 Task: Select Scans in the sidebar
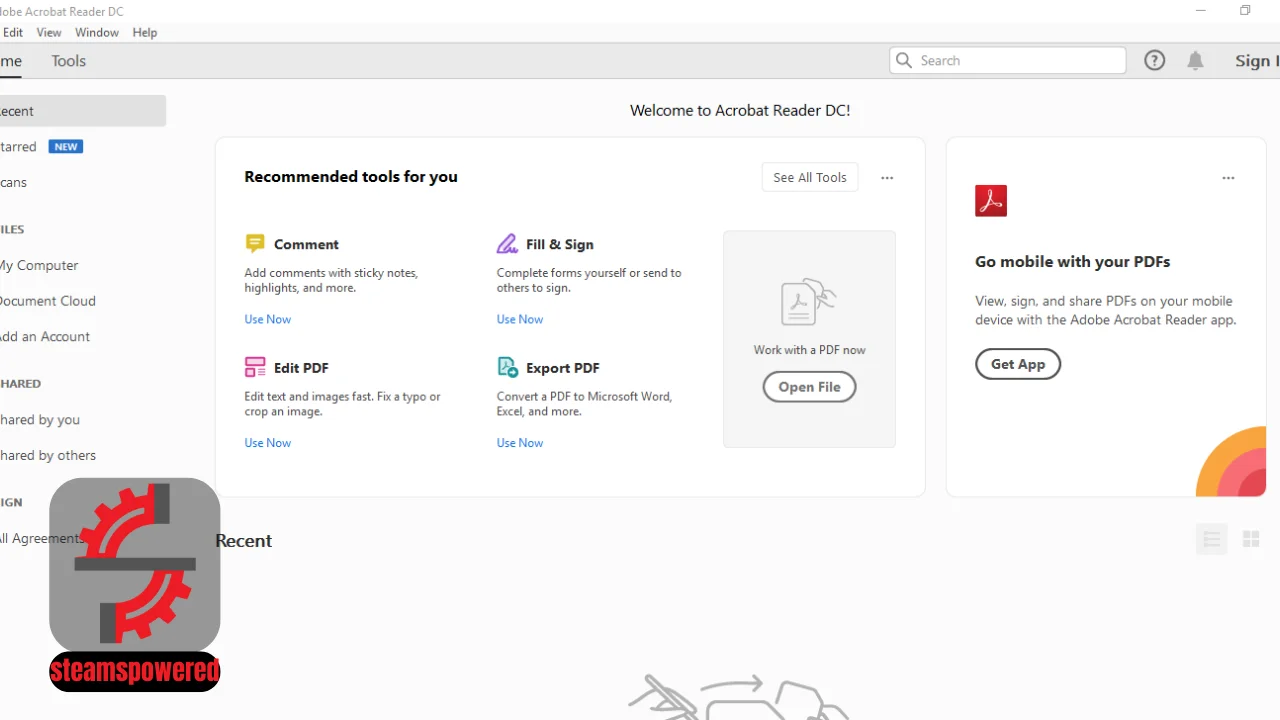click(x=14, y=183)
